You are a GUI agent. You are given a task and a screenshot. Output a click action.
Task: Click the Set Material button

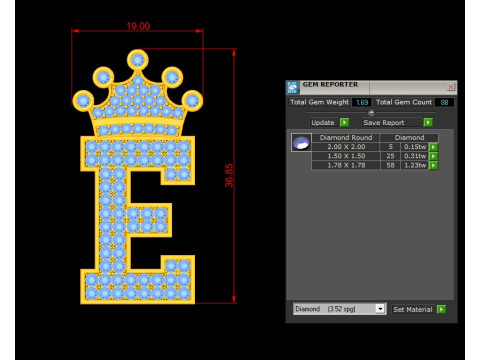[x=413, y=309]
